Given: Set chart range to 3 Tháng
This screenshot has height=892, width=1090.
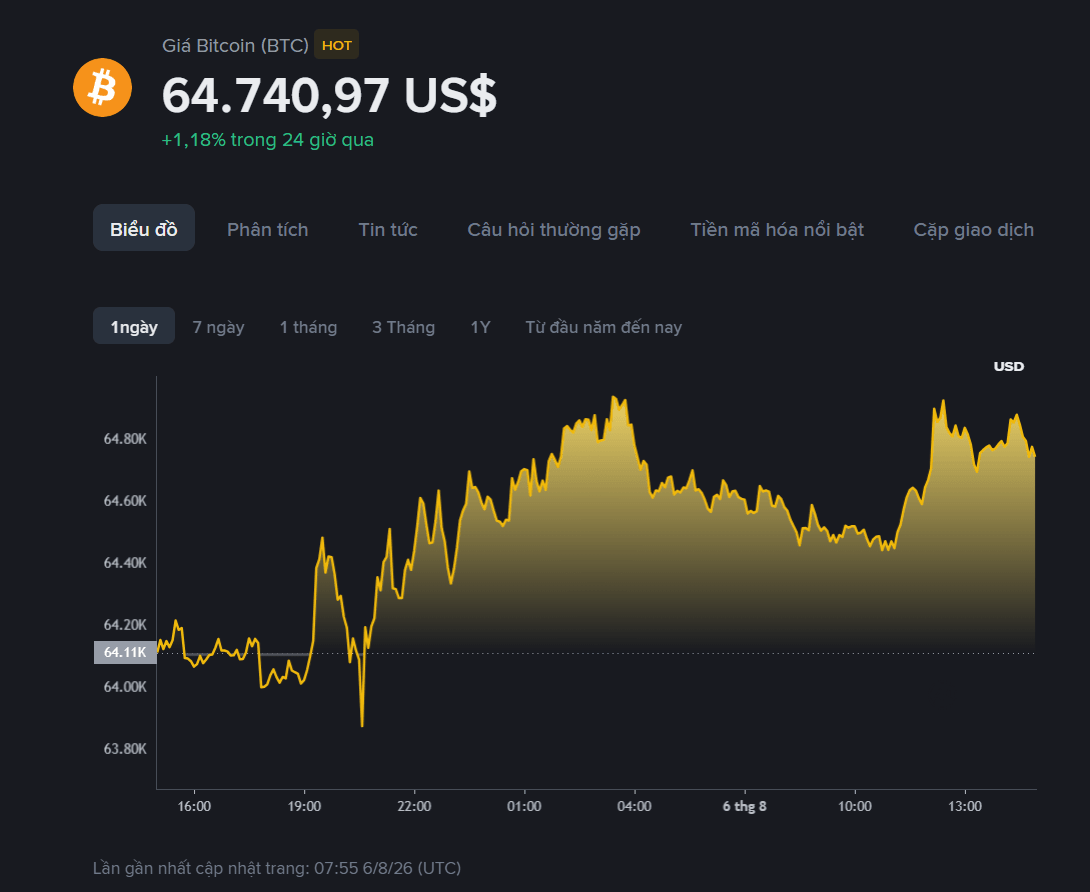Looking at the screenshot, I should click(x=403, y=327).
